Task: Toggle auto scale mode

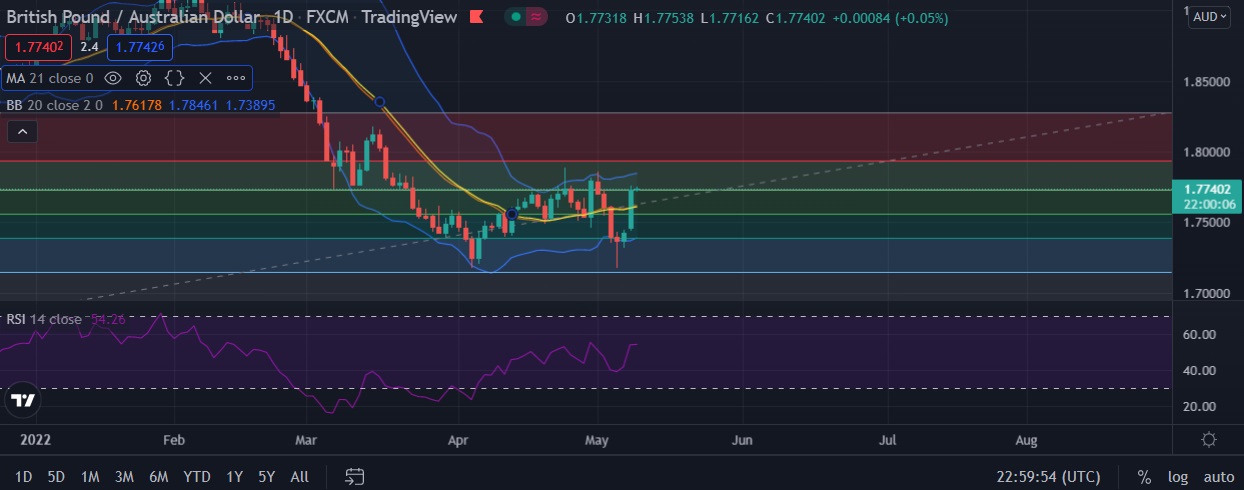Action: (1218, 477)
